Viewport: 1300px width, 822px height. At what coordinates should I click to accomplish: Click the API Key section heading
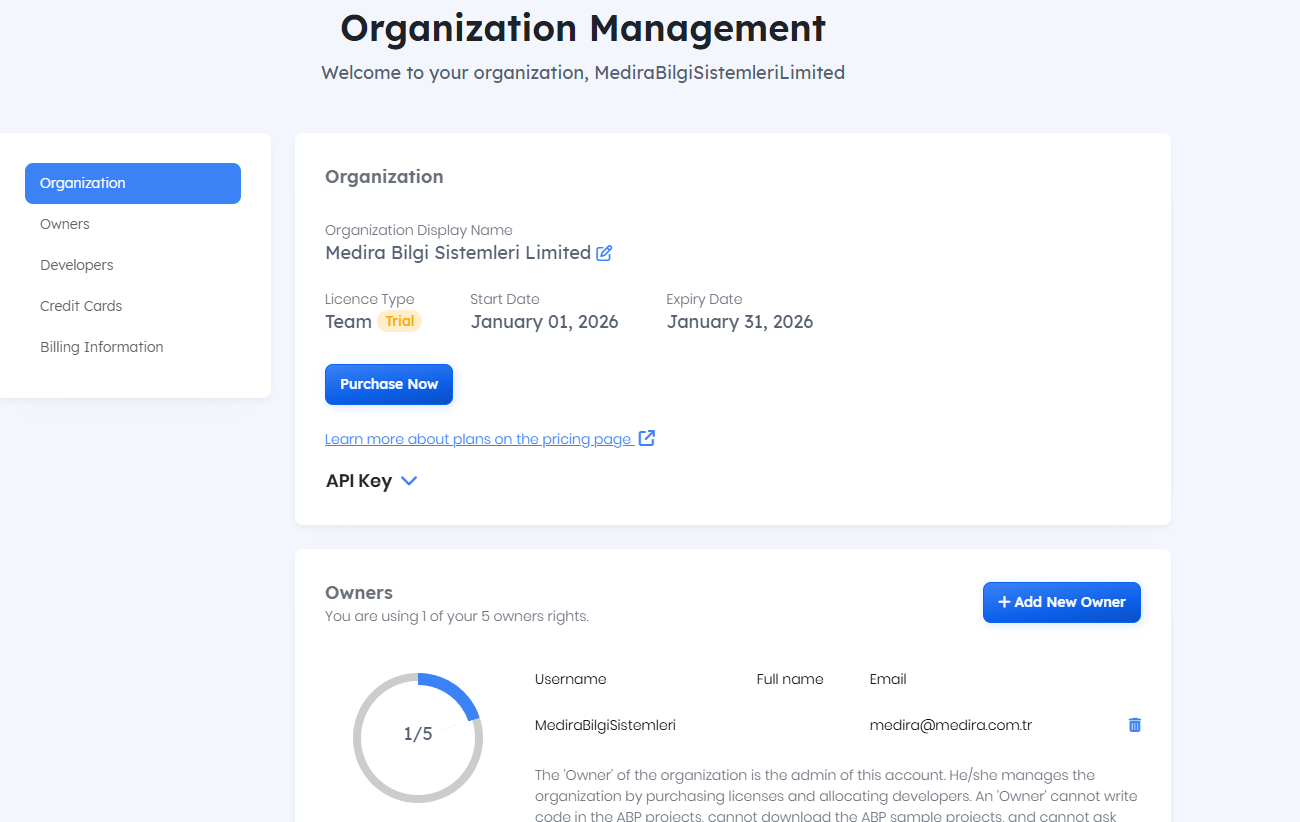click(x=359, y=481)
